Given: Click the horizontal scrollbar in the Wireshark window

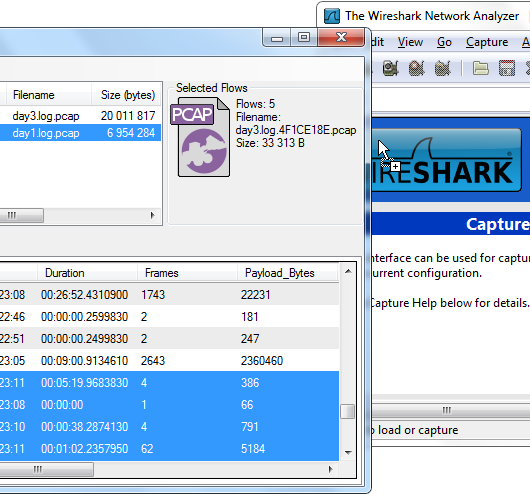Looking at the screenshot, I should tap(450, 410).
